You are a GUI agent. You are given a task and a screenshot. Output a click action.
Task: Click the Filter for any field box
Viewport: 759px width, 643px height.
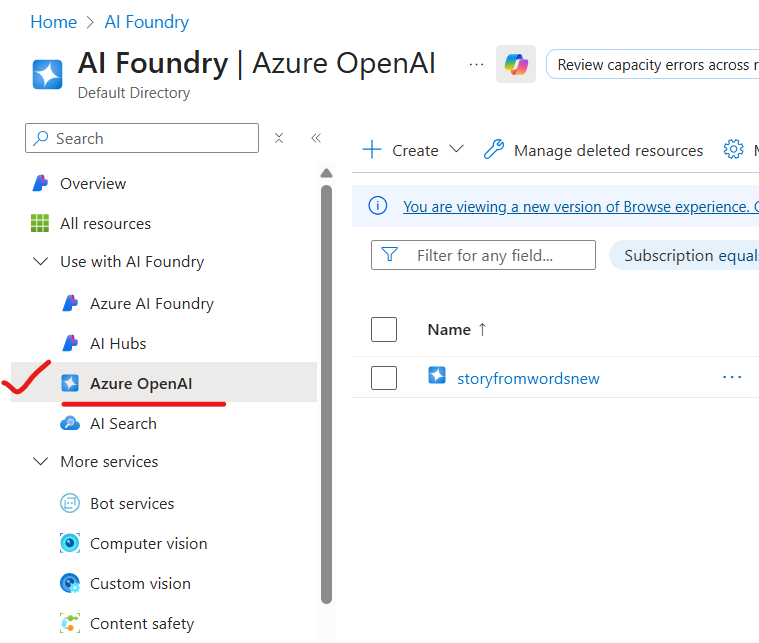pos(483,255)
